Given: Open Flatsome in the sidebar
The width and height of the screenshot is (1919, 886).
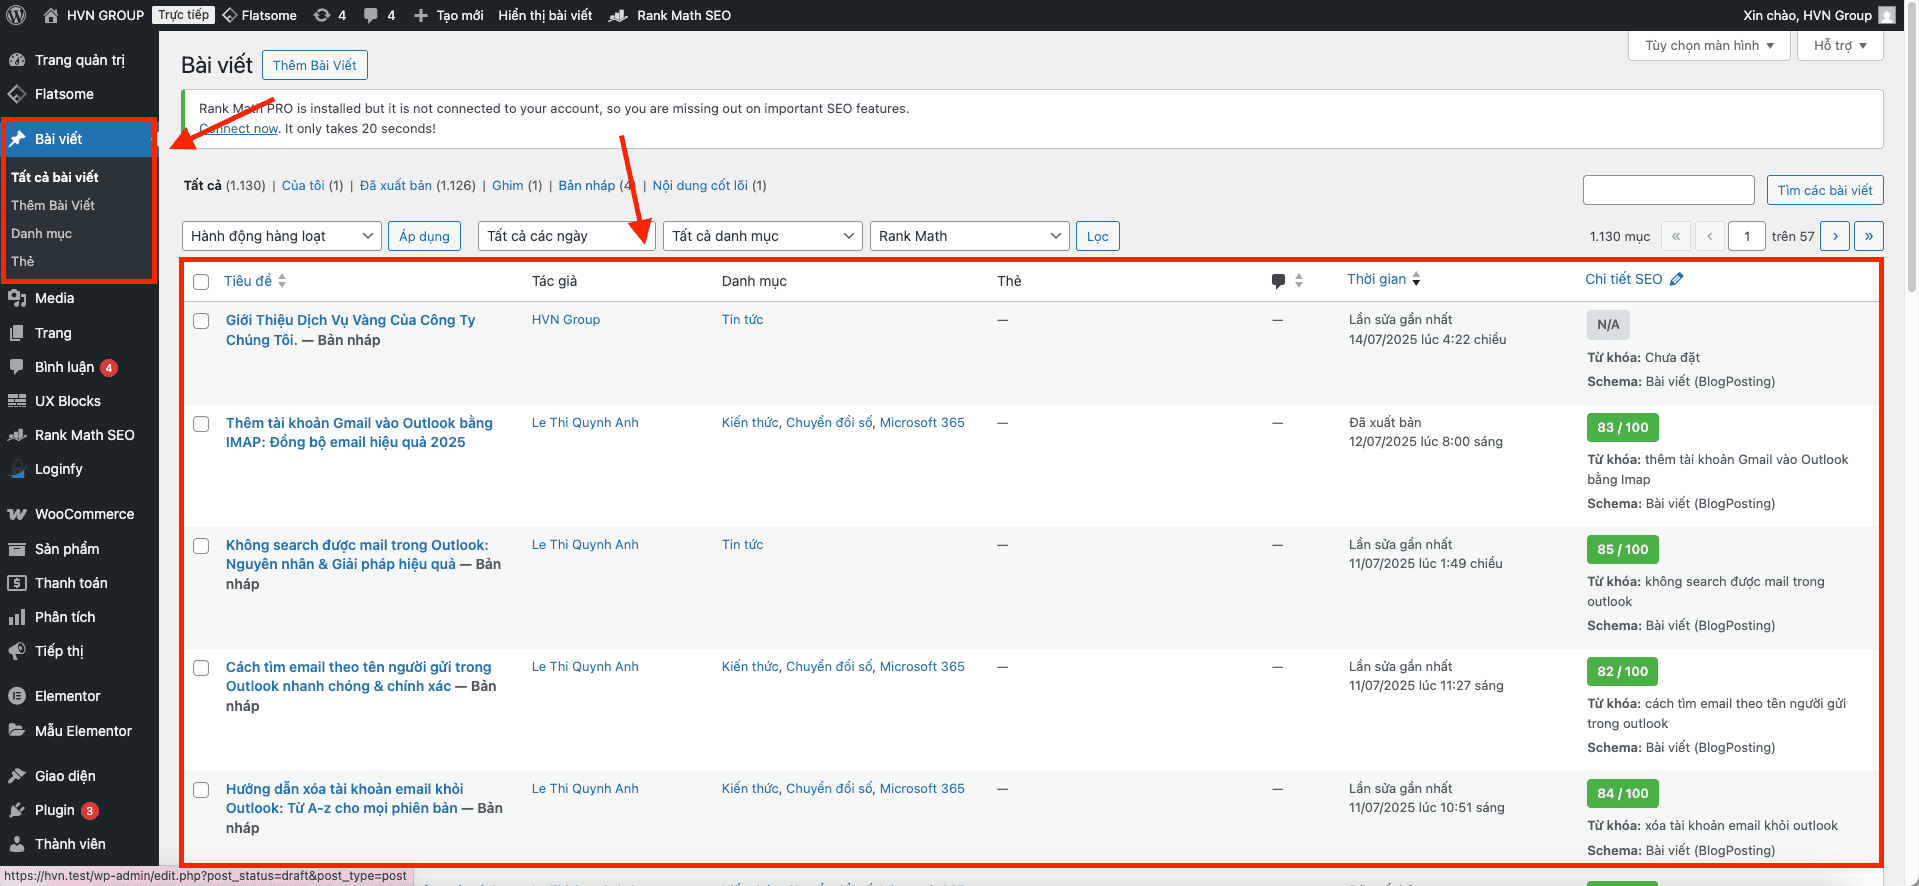Looking at the screenshot, I should [x=79, y=94].
